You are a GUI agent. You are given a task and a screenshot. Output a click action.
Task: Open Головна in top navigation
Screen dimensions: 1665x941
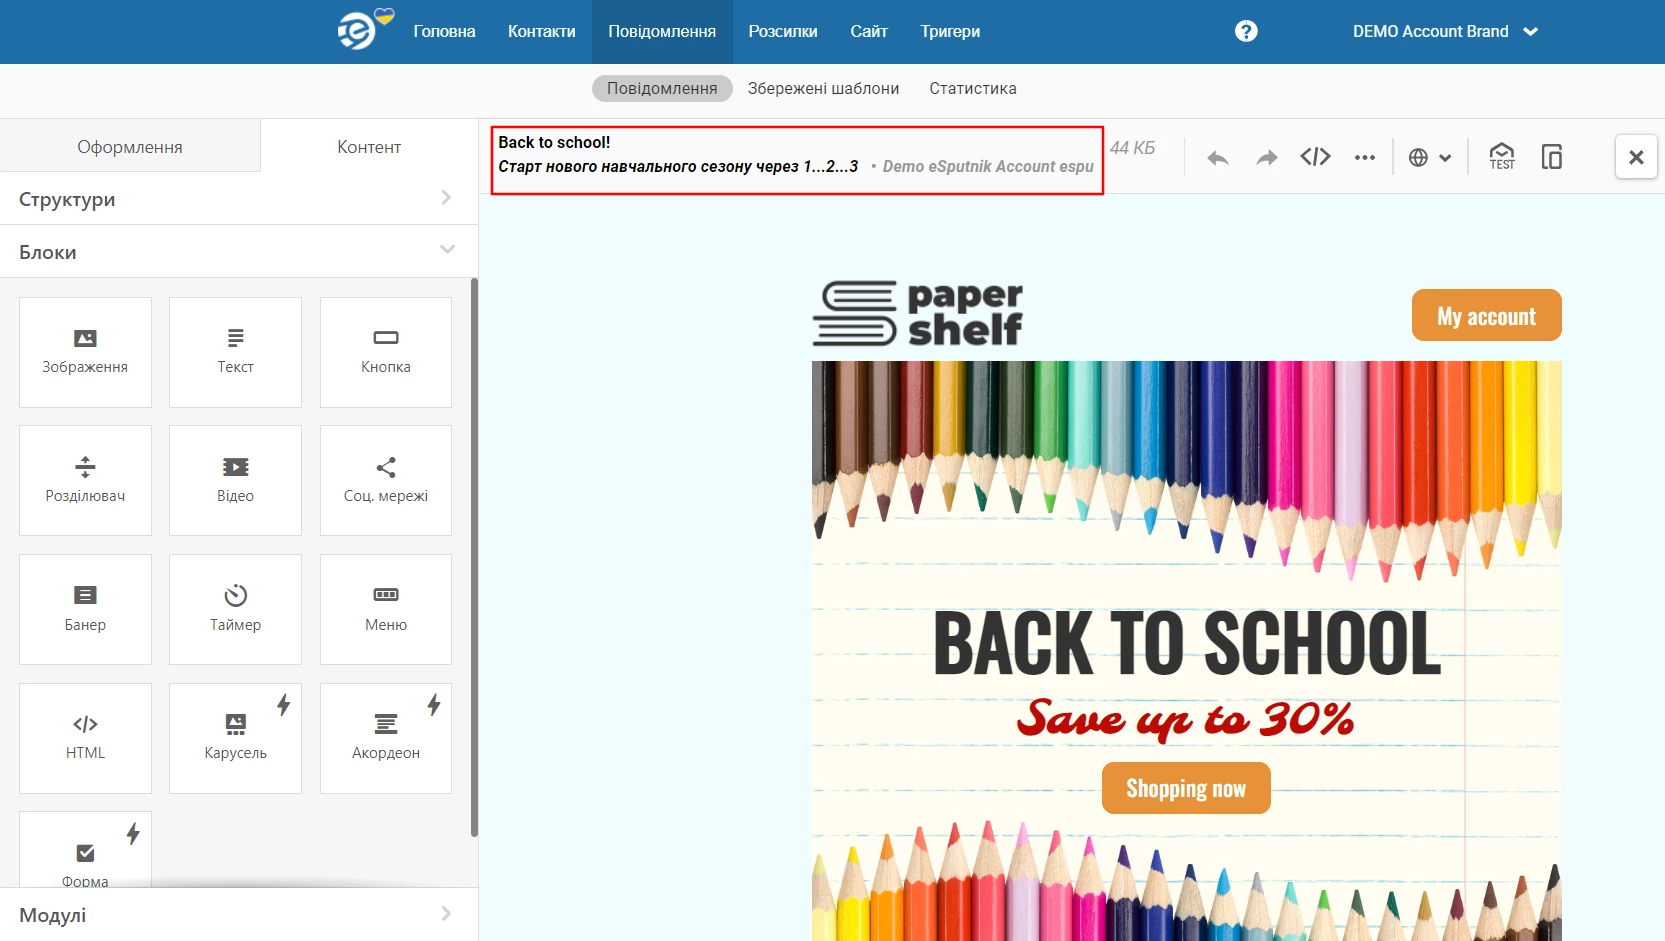tap(444, 31)
